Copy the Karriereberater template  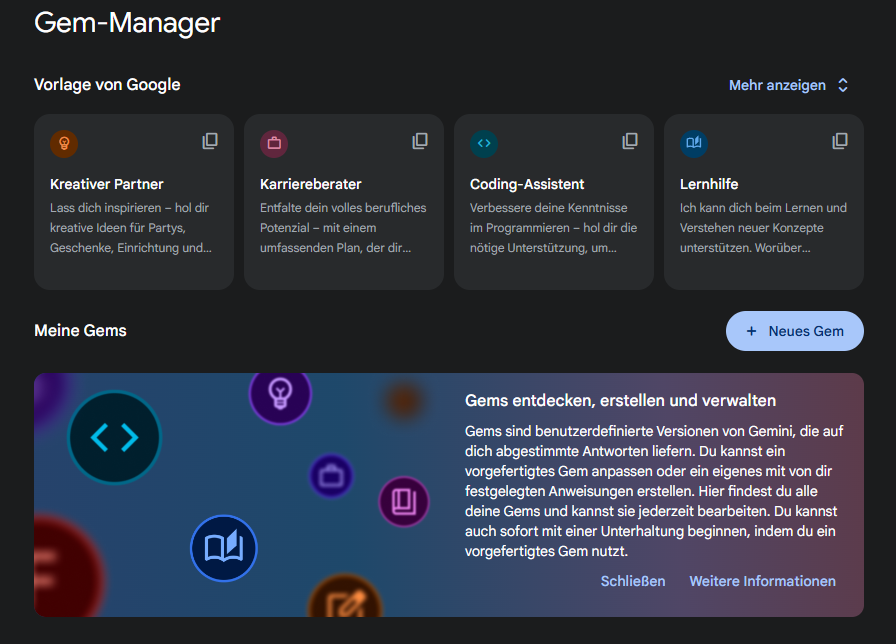420,141
